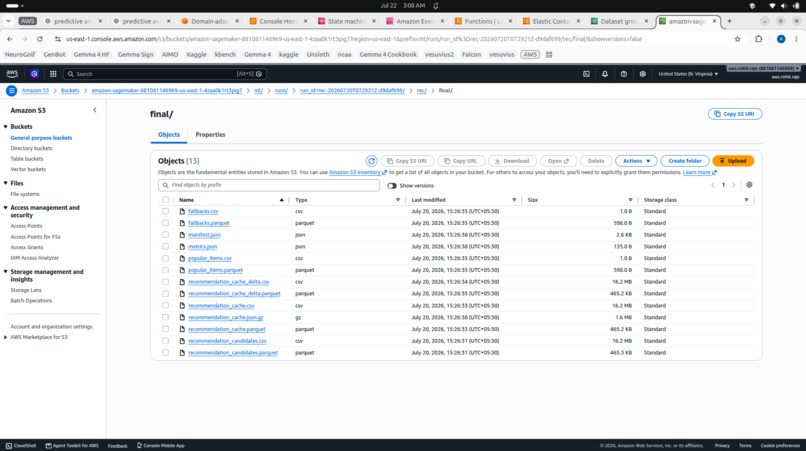Reload the browser page

pos(40,39)
